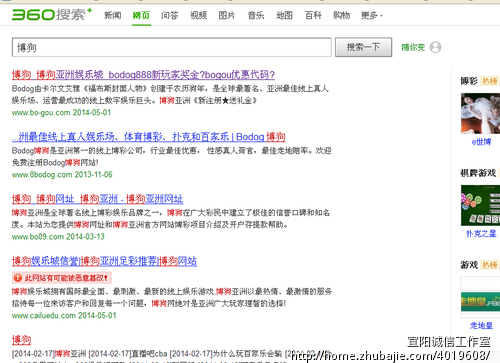This screenshot has height=363, width=500.
Task: Open the 走地皇 thumbnail image
Action: point(480,297)
